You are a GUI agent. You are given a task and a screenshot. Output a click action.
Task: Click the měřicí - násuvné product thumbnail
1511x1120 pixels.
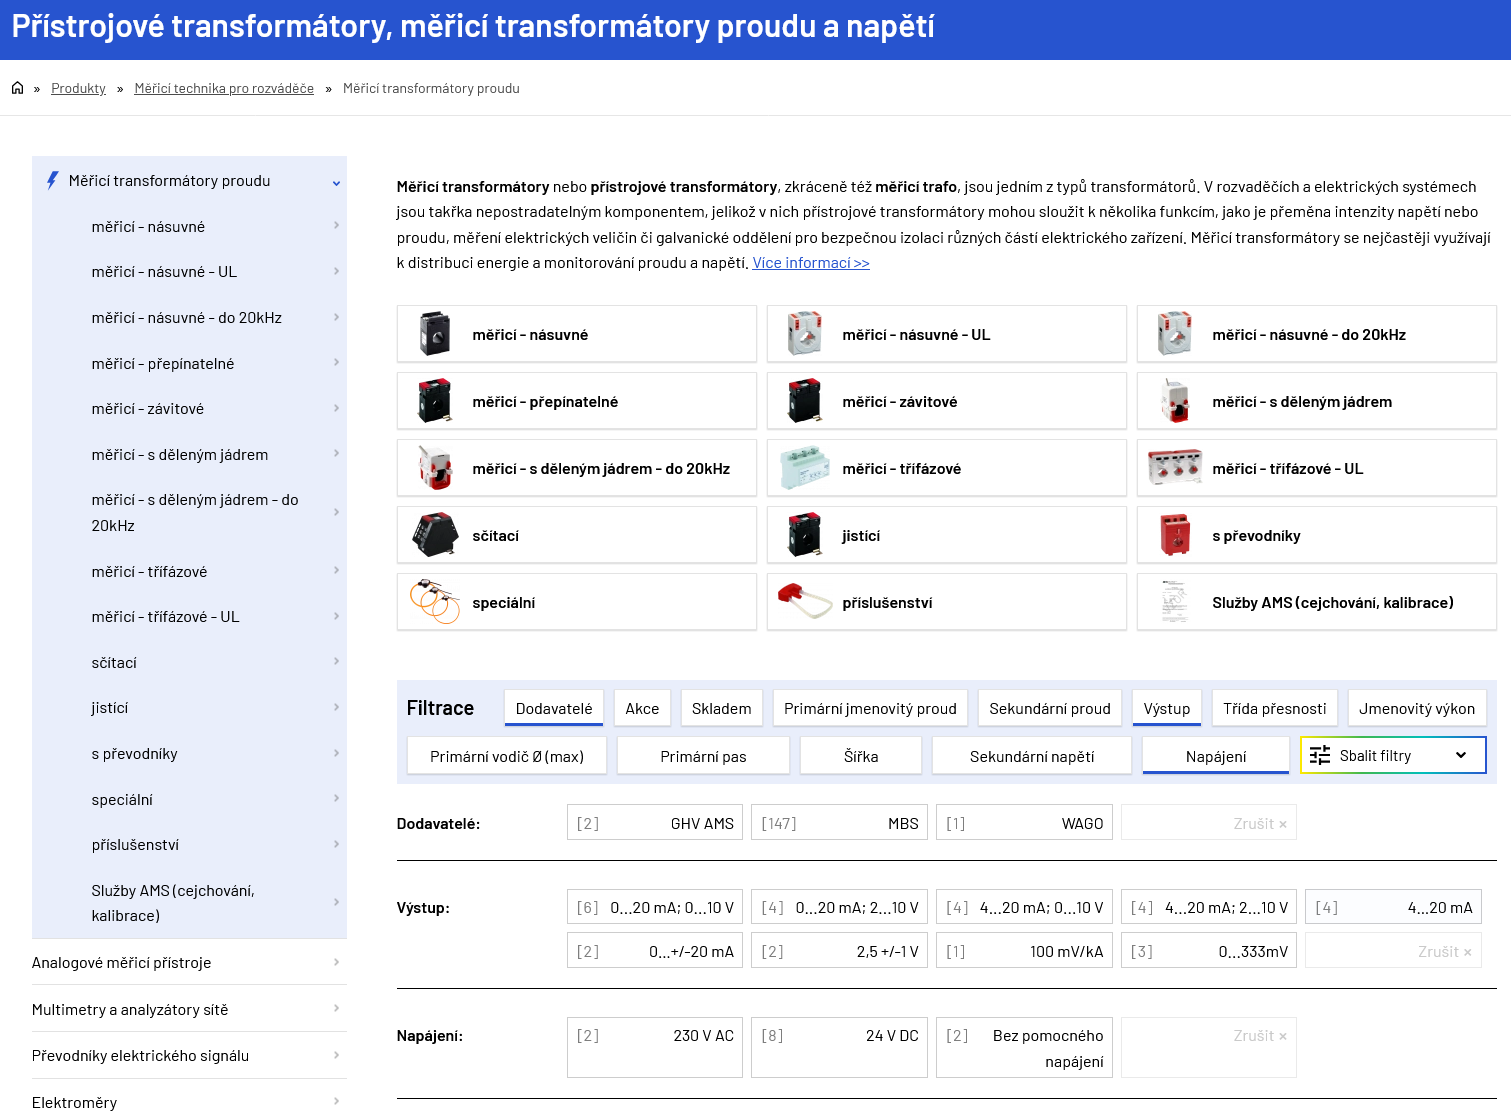[435, 334]
